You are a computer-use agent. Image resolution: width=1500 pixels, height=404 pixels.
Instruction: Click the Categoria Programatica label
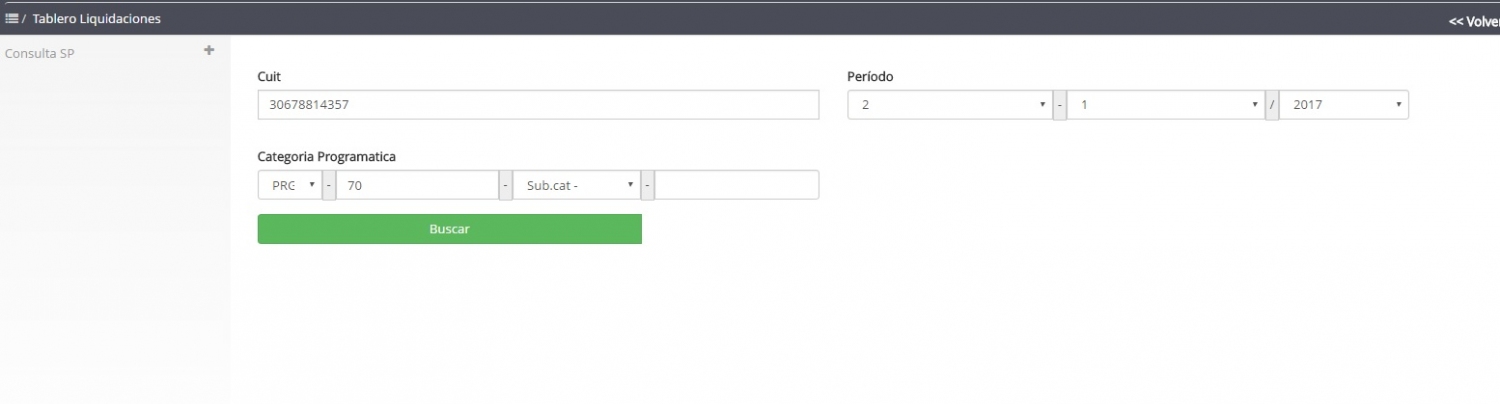(x=327, y=157)
